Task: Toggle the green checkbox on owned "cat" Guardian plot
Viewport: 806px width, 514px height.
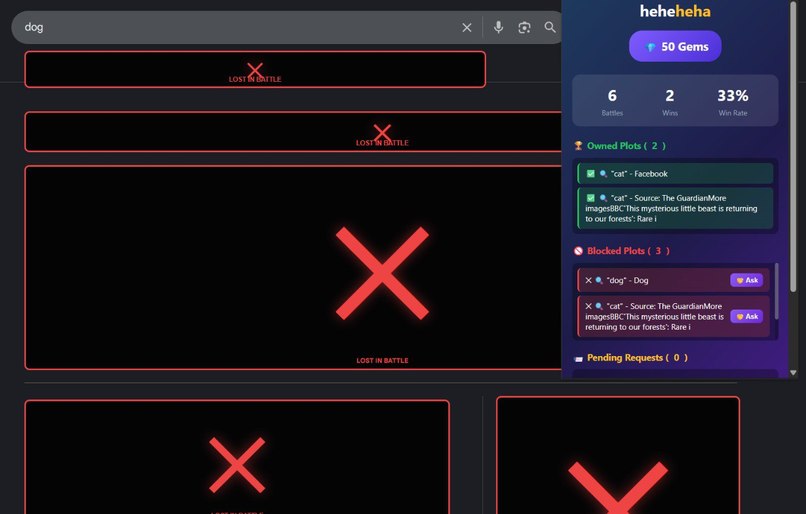Action: pyautogui.click(x=591, y=198)
